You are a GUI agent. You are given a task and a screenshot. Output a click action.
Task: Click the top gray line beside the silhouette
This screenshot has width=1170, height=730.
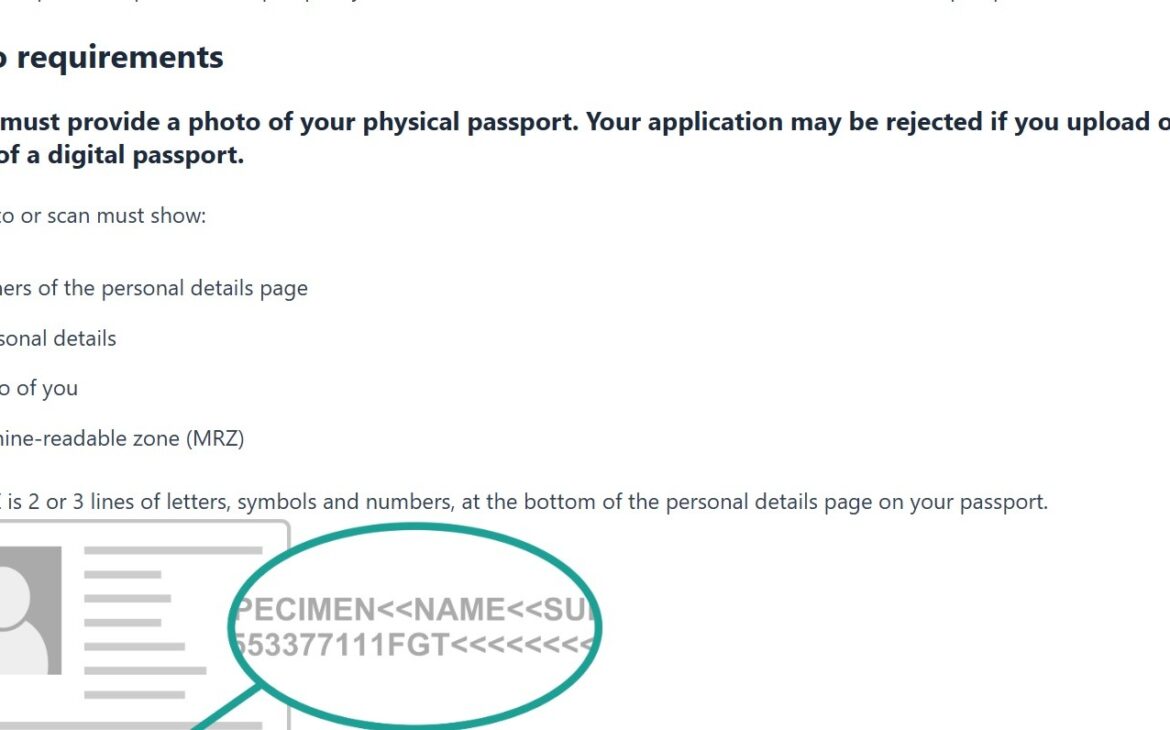[172, 550]
